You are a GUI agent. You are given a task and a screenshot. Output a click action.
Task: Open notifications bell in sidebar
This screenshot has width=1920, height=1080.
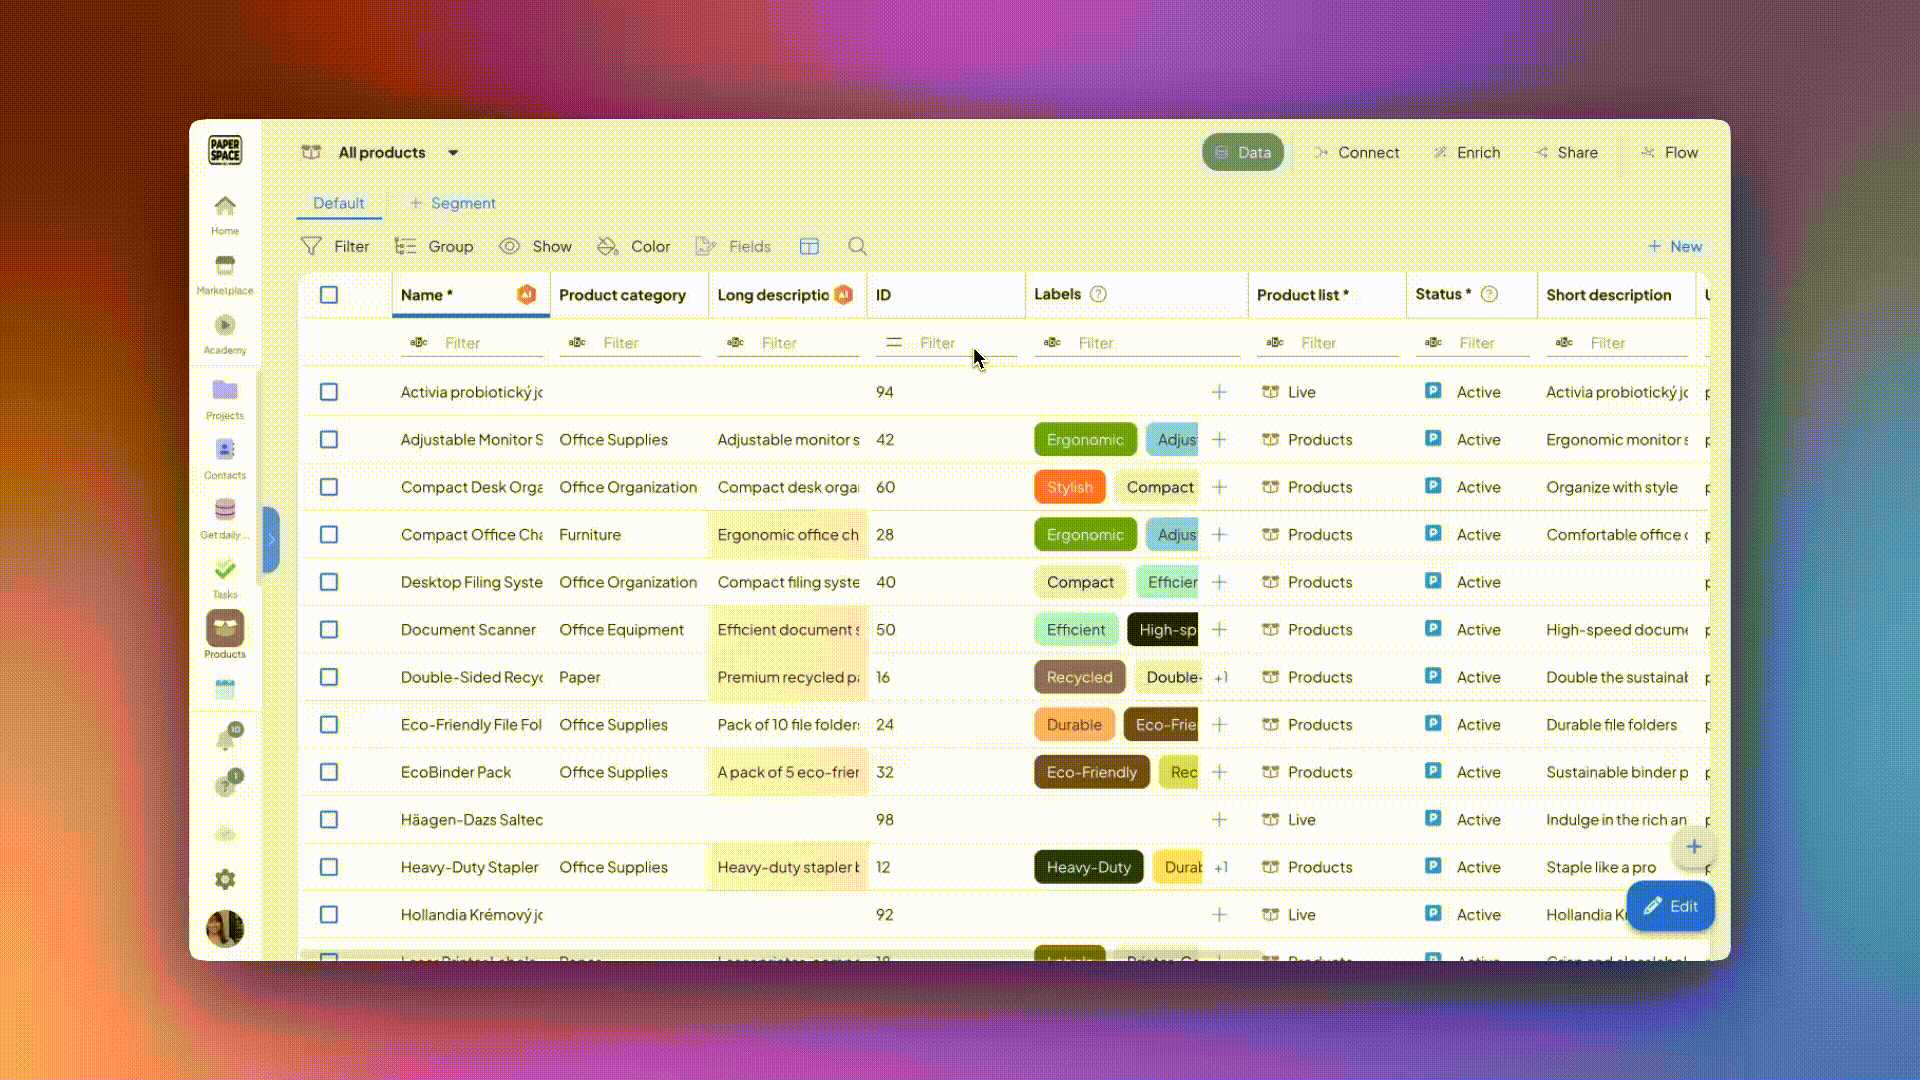click(225, 740)
